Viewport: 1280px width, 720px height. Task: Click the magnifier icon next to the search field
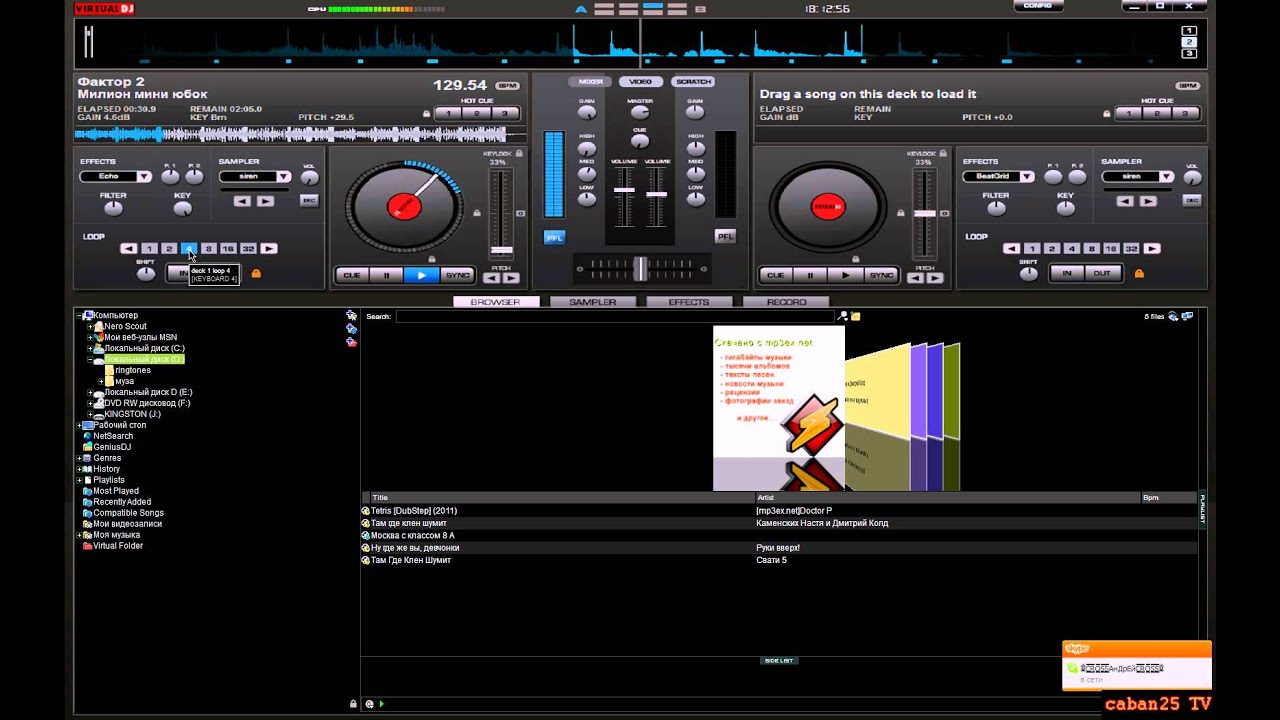(843, 316)
